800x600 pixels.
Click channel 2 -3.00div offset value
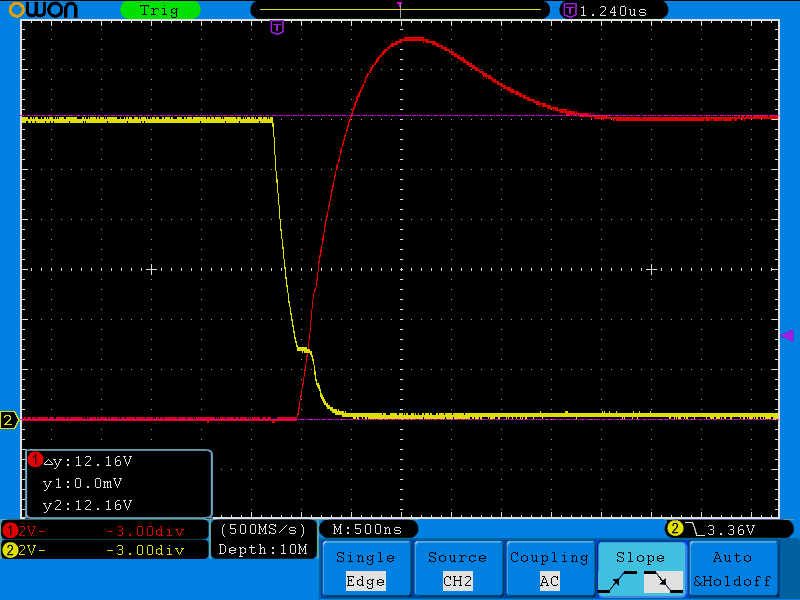tap(145, 550)
